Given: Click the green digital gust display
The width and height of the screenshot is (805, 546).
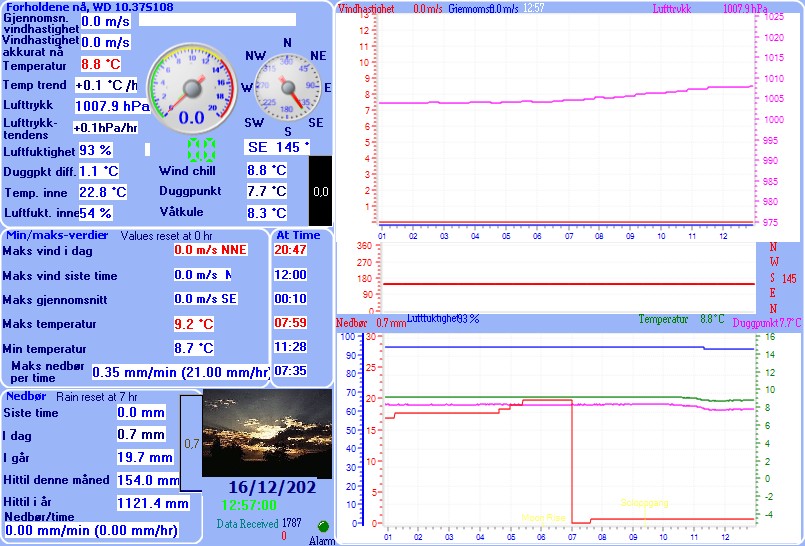Looking at the screenshot, I should [202, 151].
